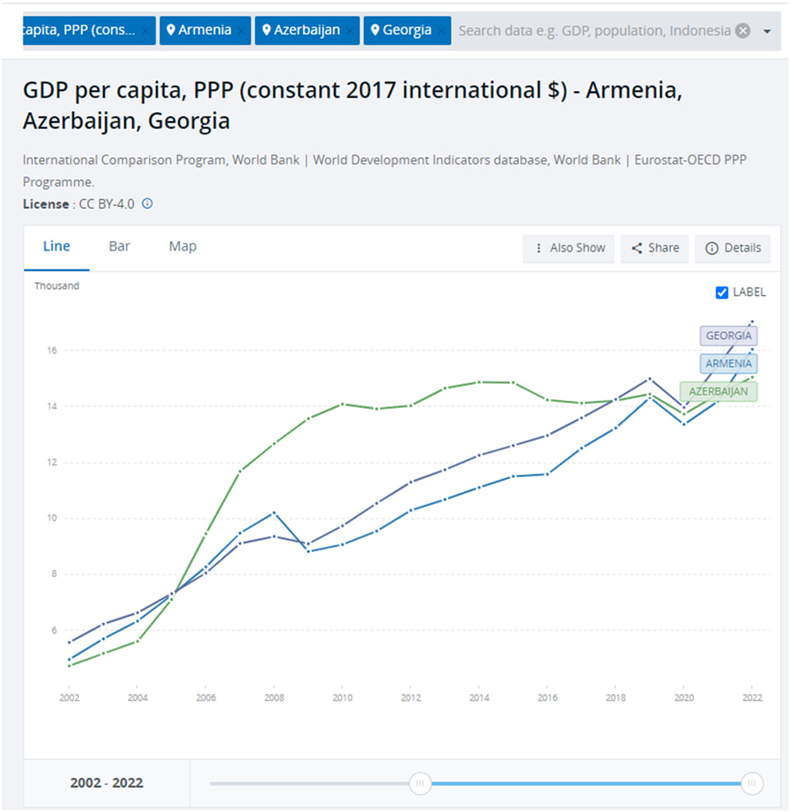The image size is (790, 812).
Task: Select the Line chart tab
Action: click(56, 246)
